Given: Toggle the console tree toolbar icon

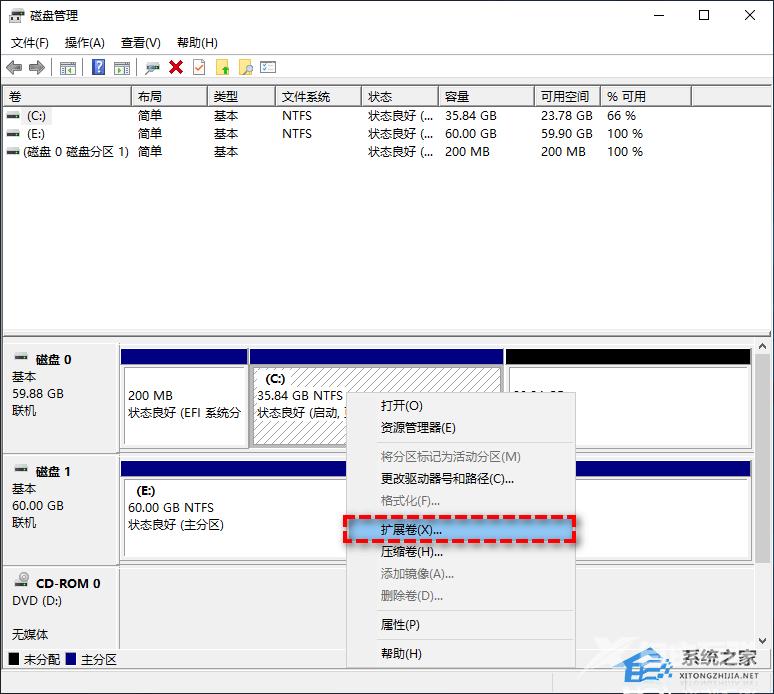Looking at the screenshot, I should coord(68,68).
